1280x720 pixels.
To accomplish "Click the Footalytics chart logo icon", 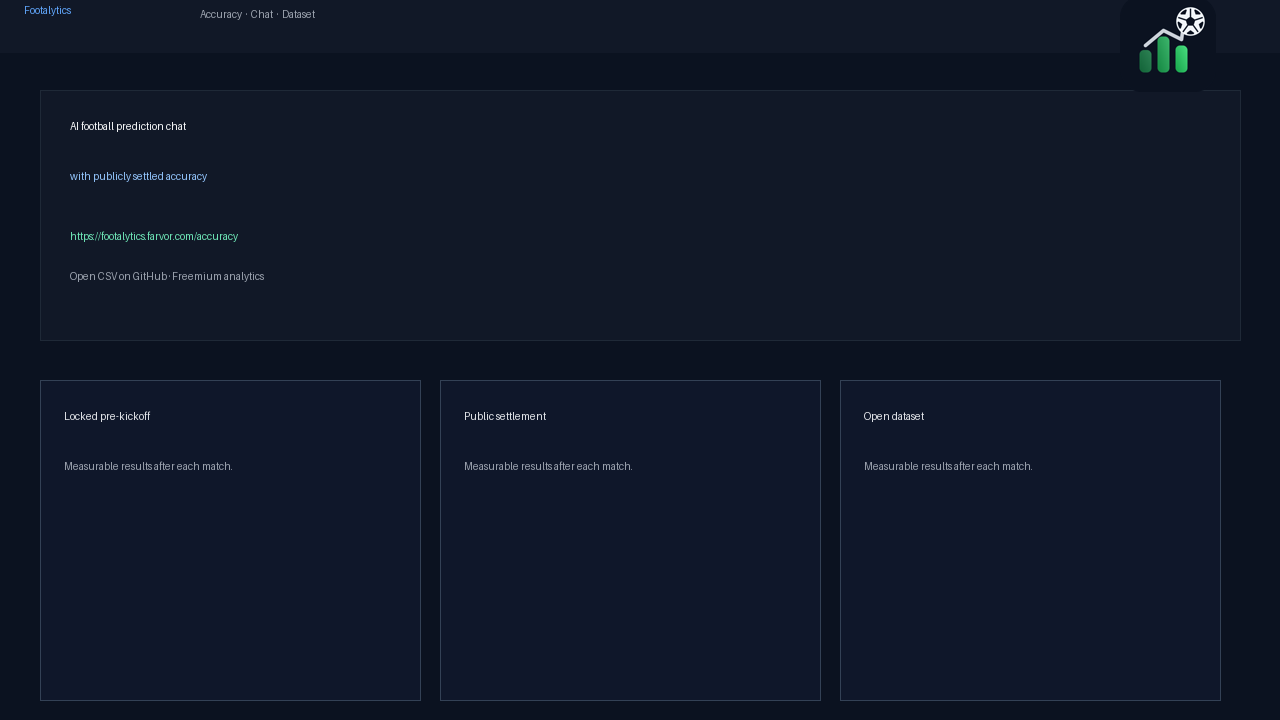I will coord(1168,45).
